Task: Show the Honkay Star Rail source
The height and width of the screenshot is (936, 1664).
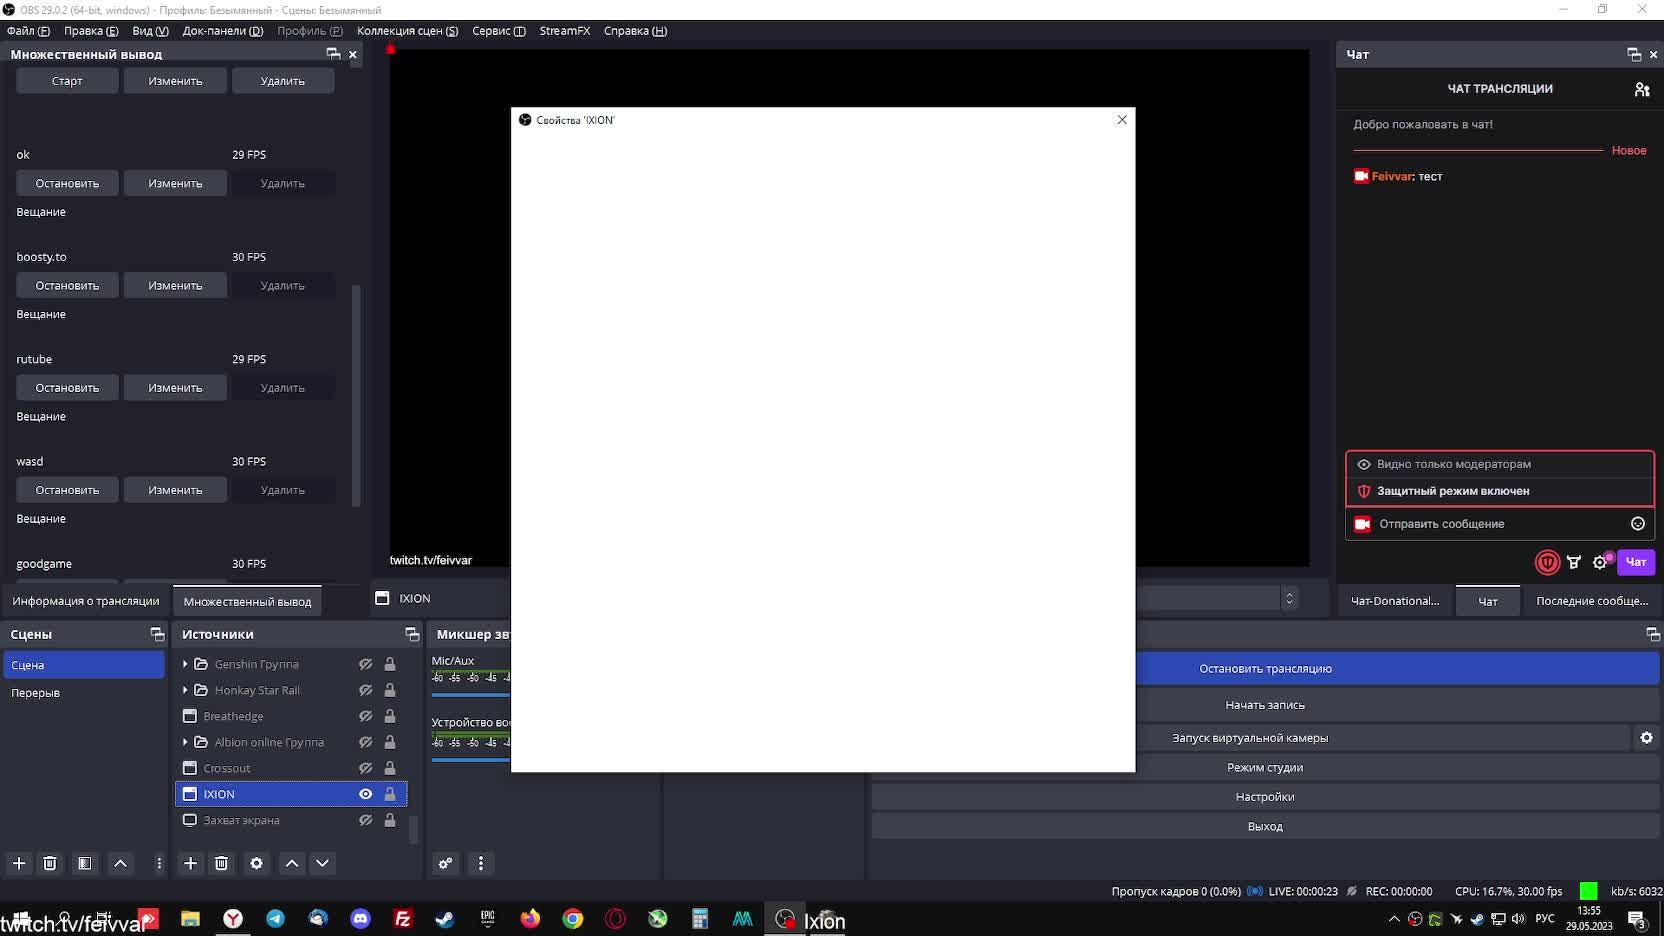Action: pos(366,690)
